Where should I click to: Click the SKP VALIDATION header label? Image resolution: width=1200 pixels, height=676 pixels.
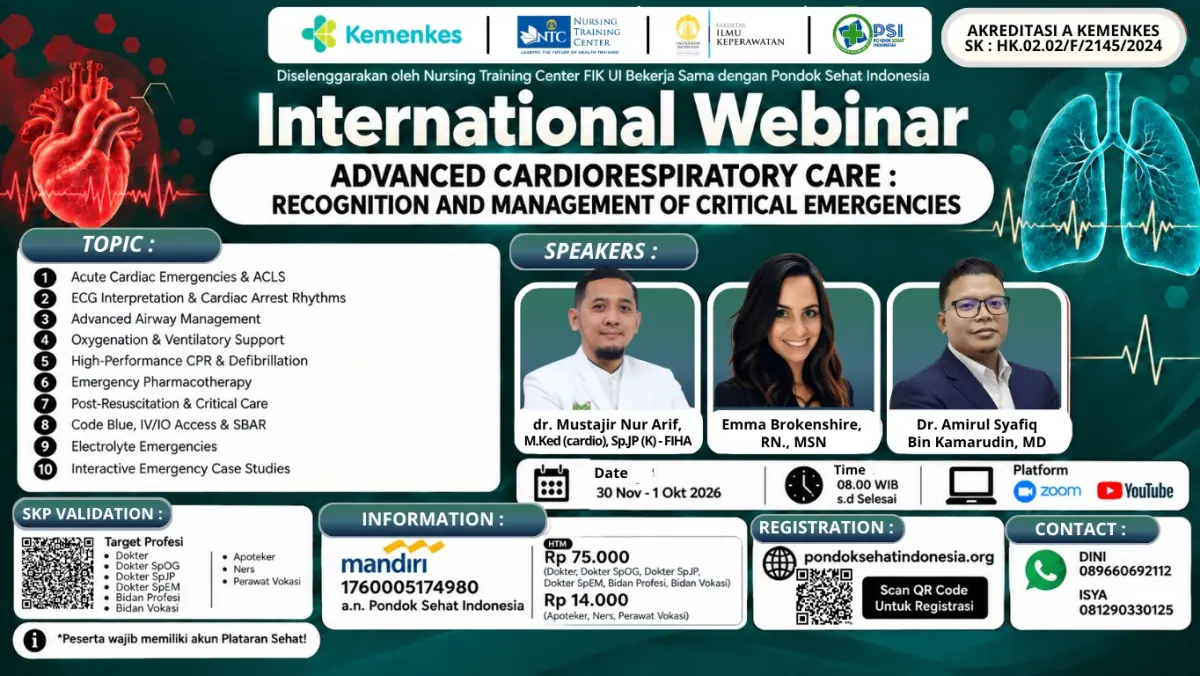click(x=91, y=513)
